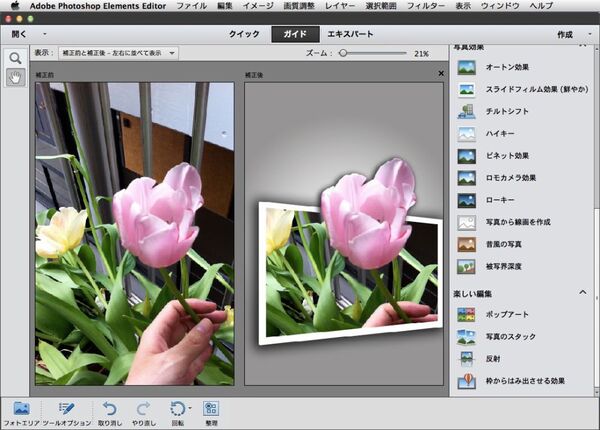600x430 pixels.
Task: Open the 選択範囲 menu
Action: [x=381, y=6]
